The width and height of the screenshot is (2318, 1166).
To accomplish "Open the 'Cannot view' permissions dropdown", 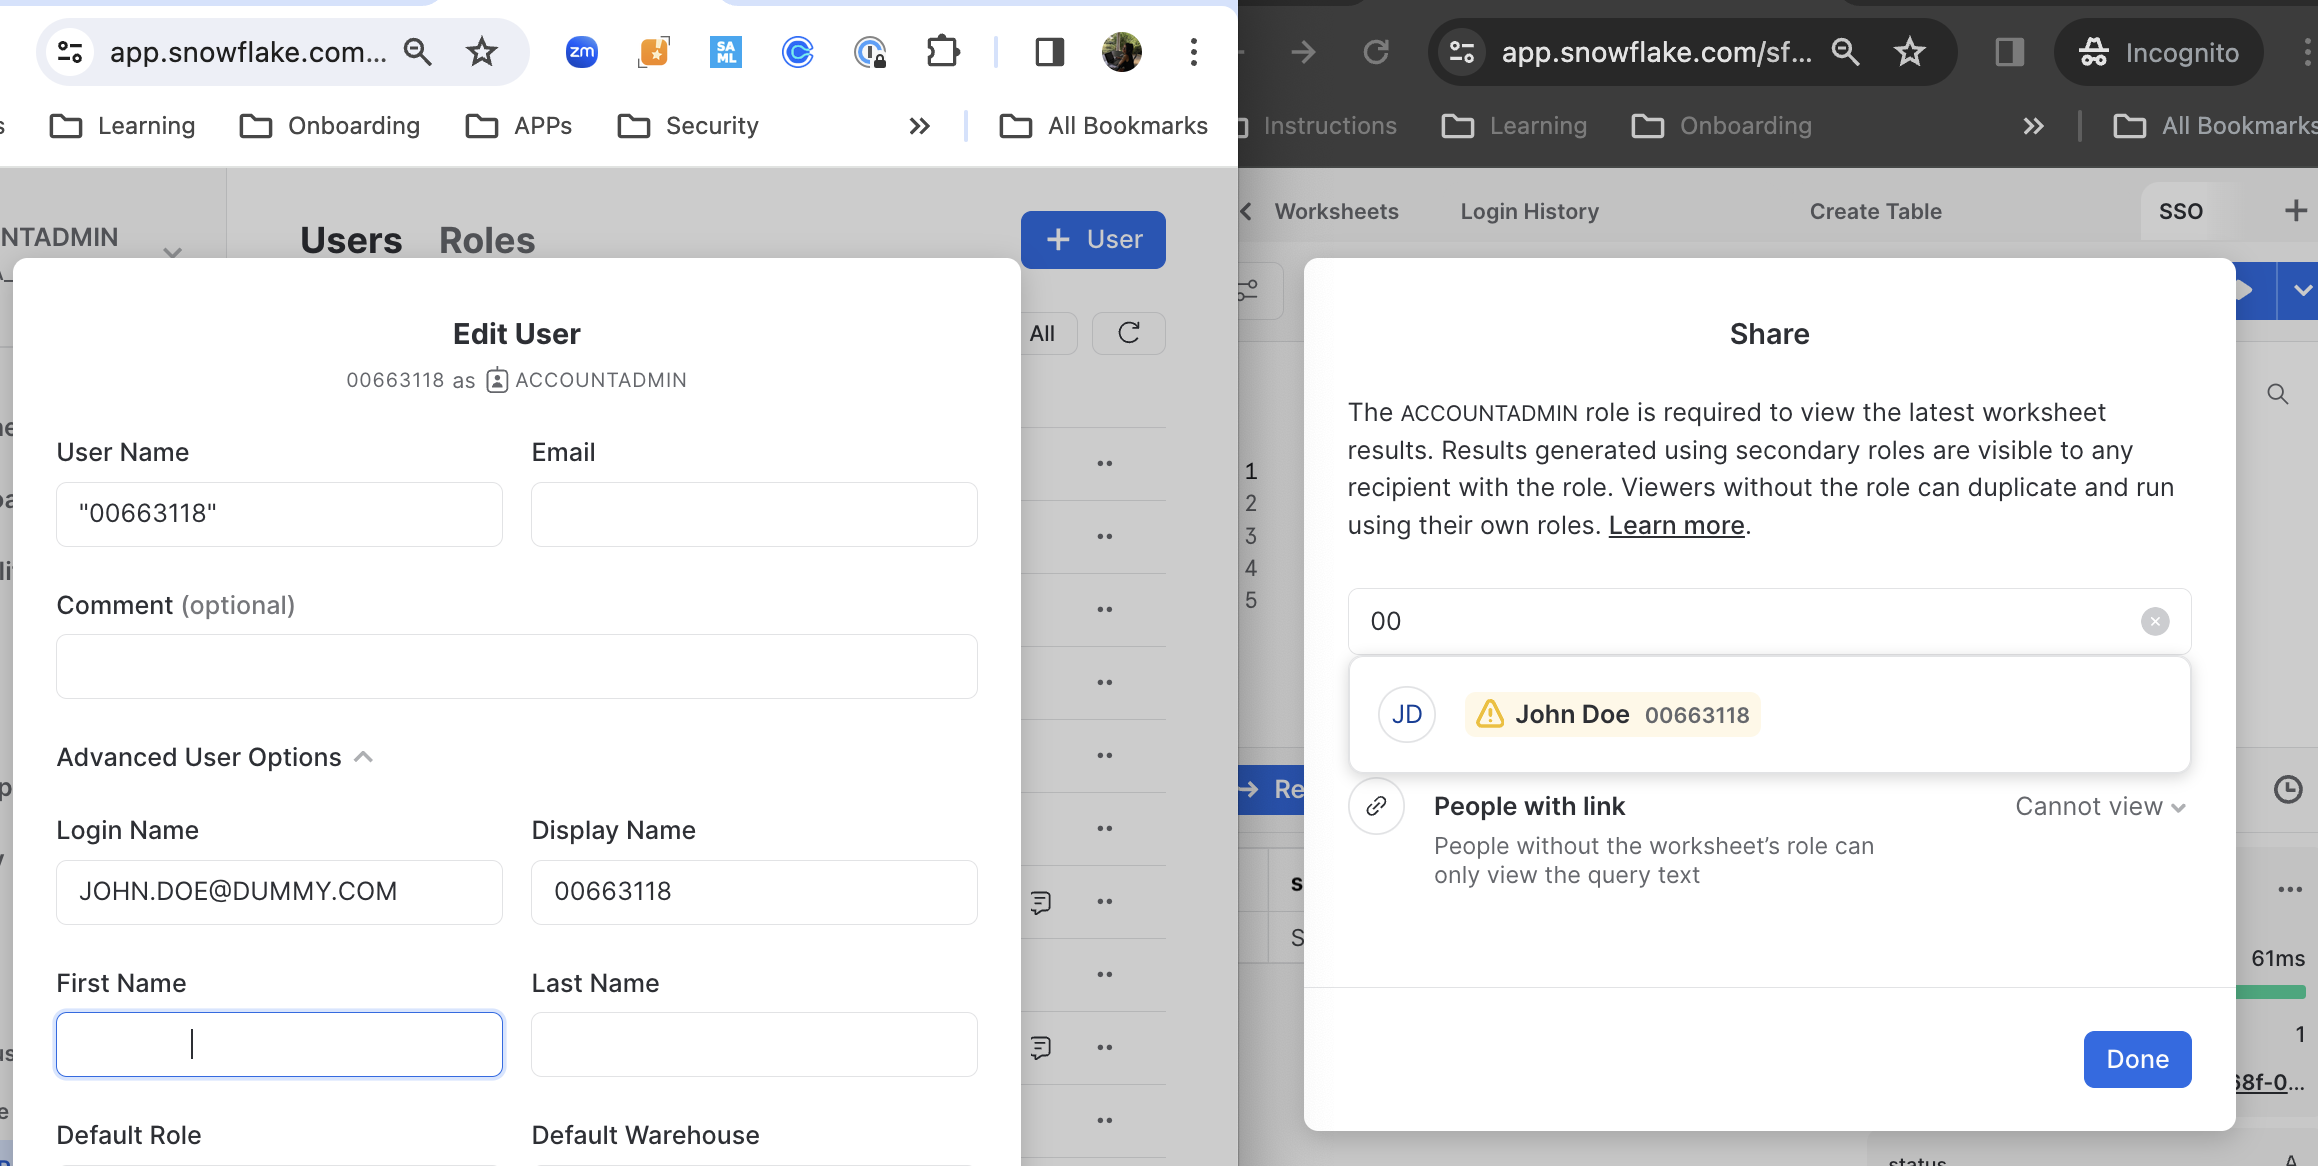I will coord(2100,806).
